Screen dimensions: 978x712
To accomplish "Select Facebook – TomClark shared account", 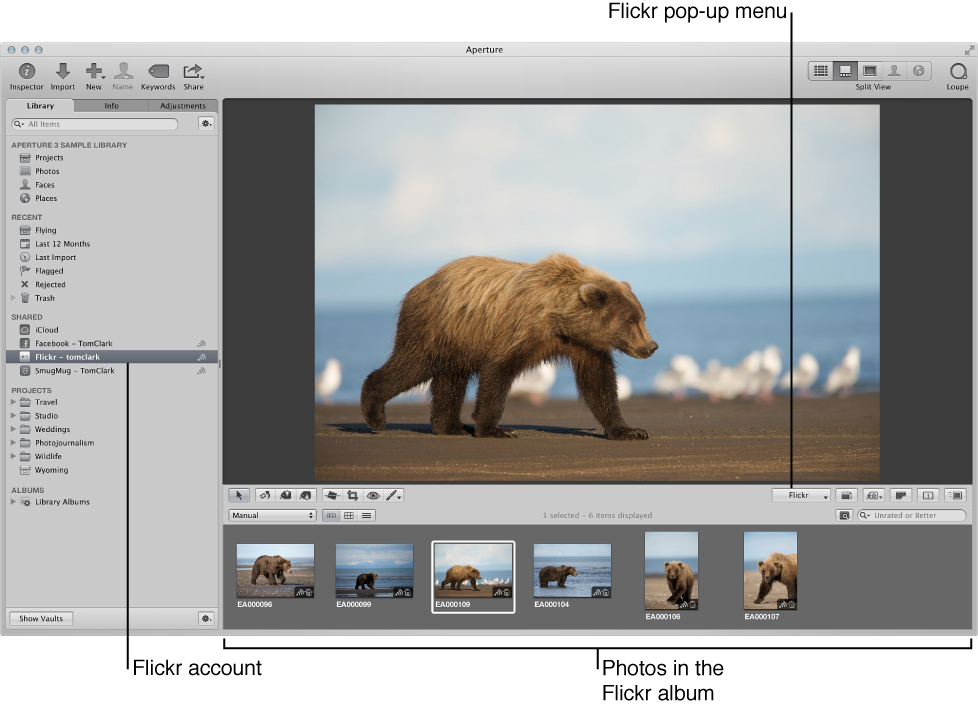I will point(74,343).
